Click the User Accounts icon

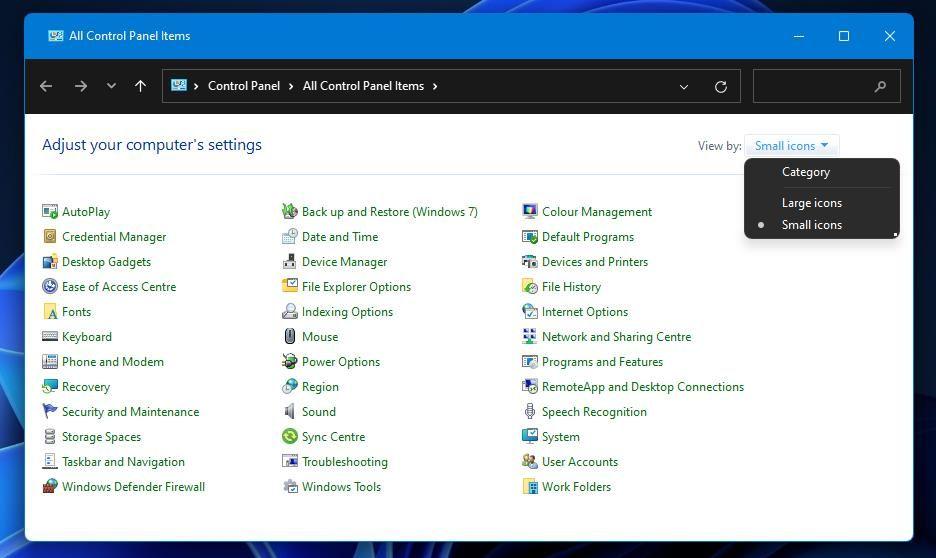(530, 462)
